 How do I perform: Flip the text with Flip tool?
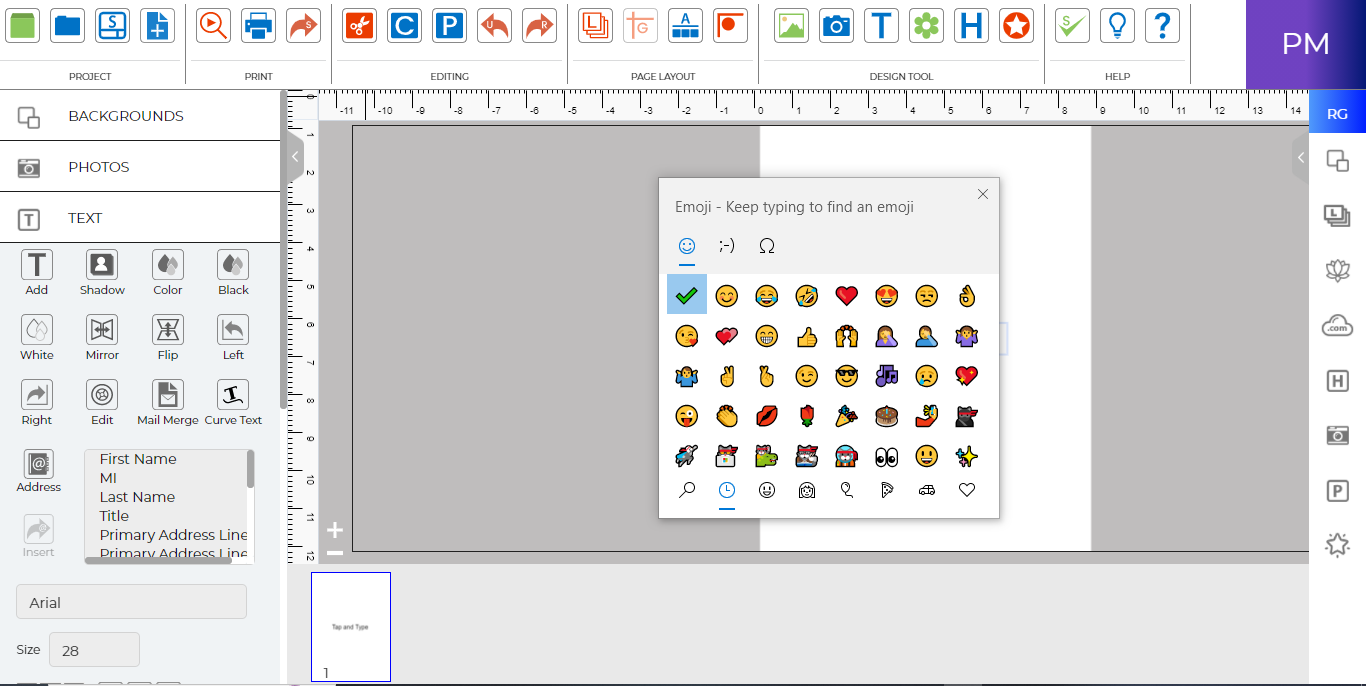pos(168,338)
